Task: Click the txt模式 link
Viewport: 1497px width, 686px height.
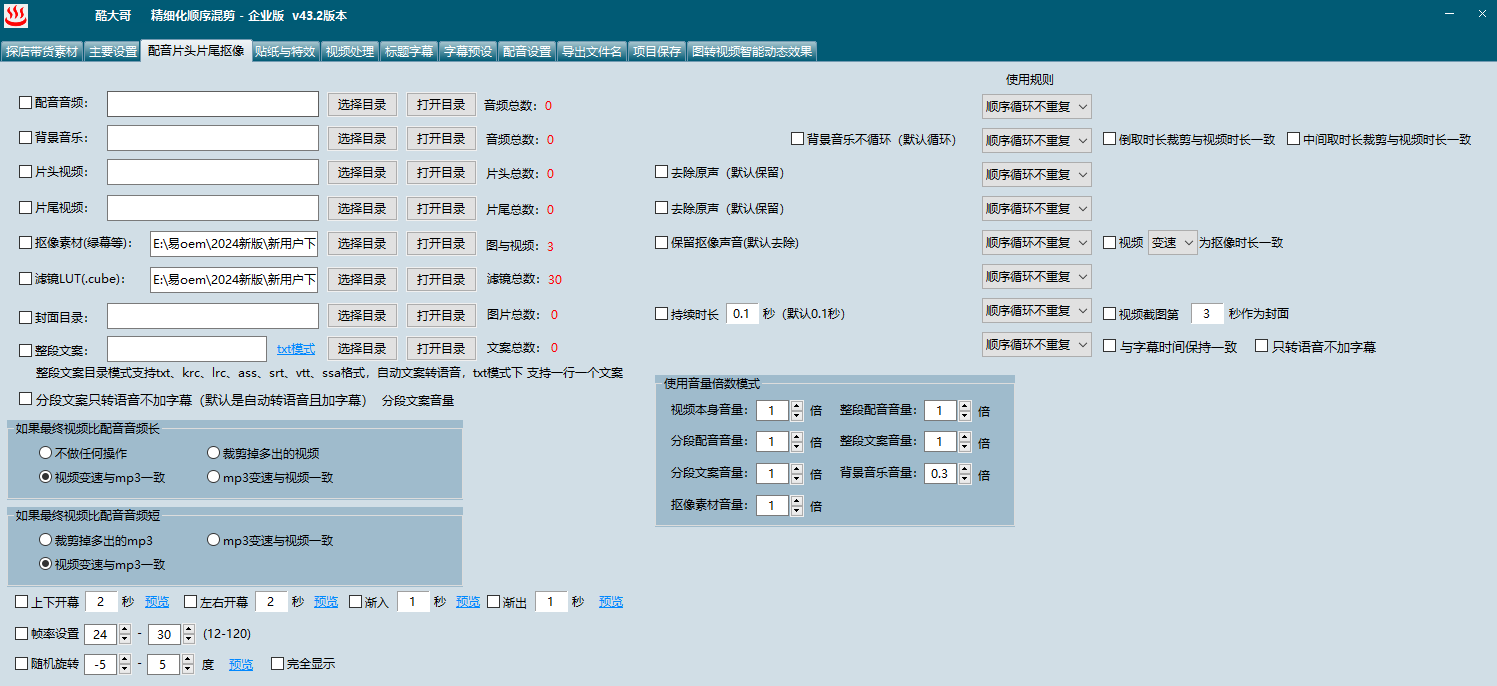Action: point(296,349)
